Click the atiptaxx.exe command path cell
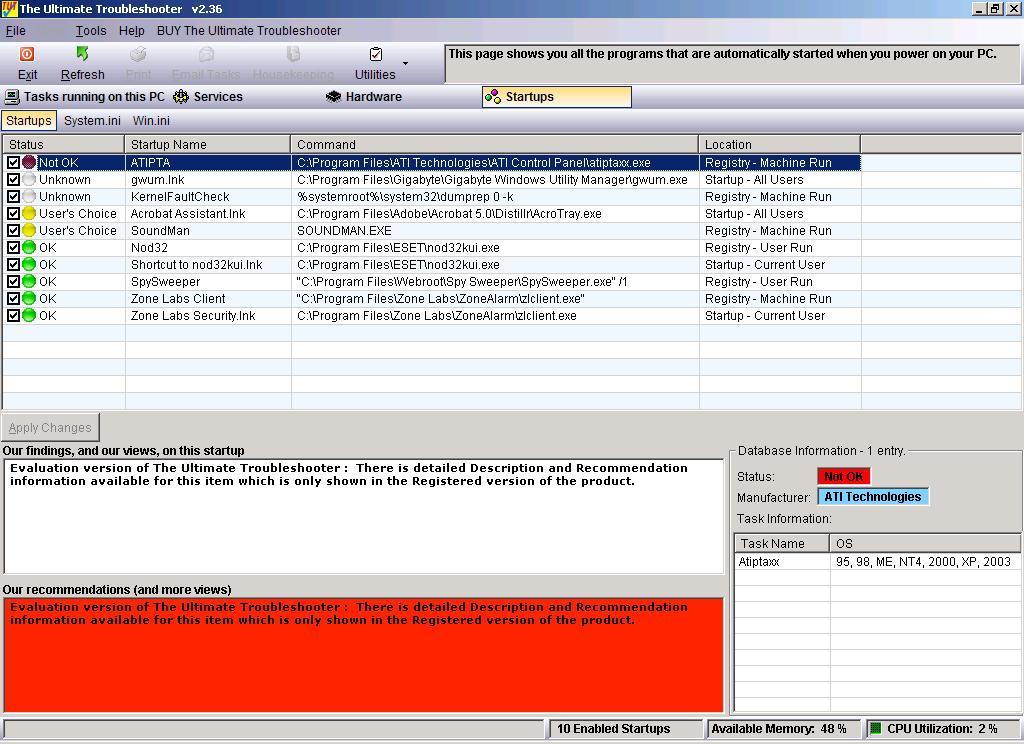This screenshot has height=744, width=1024. (x=495, y=162)
